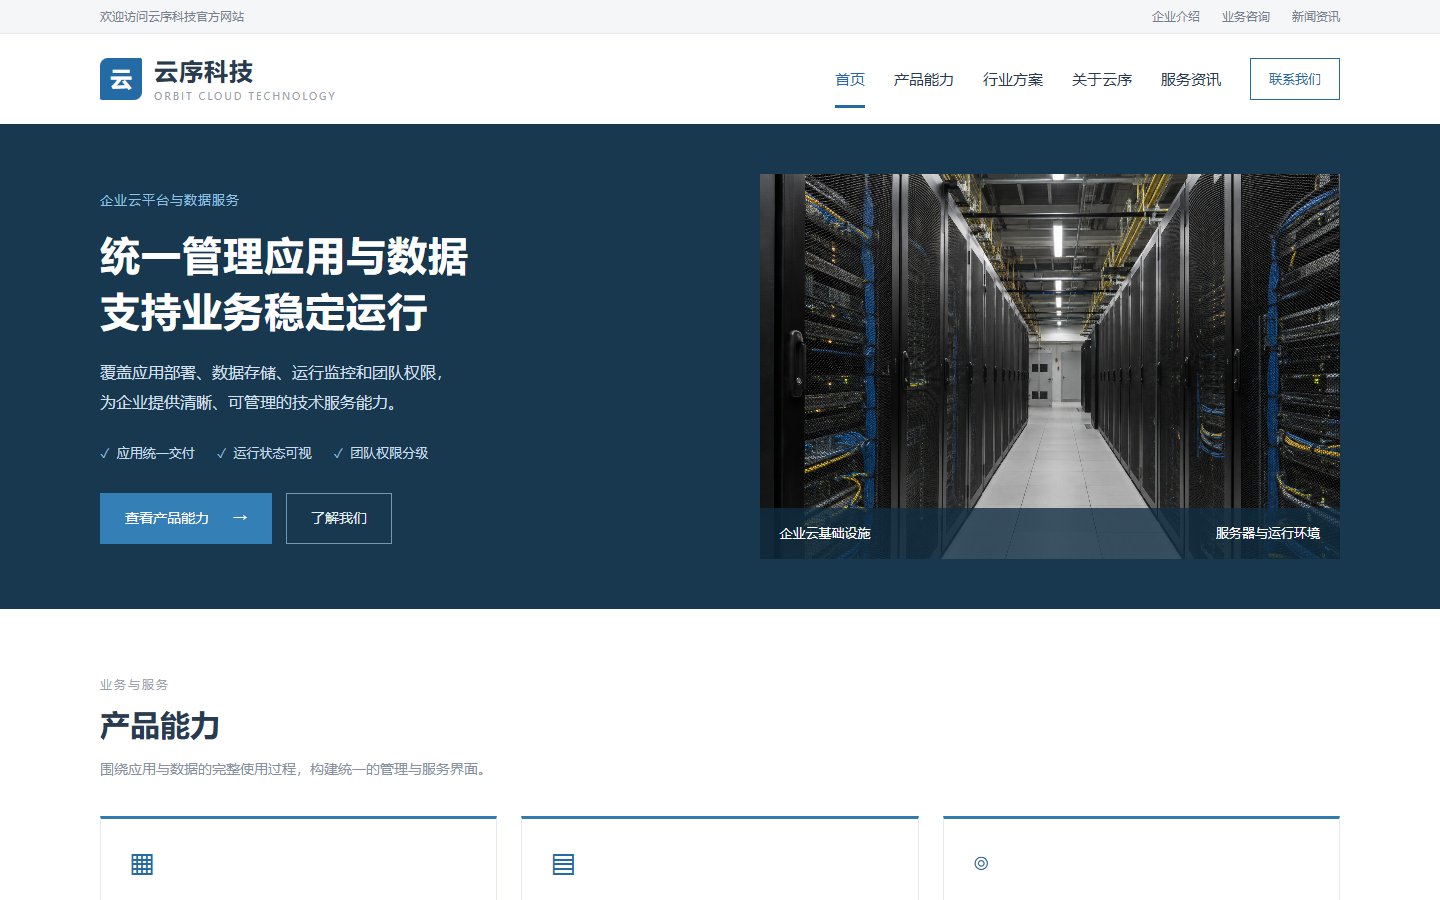
Task: Click the 产品能力 section heading
Action: pos(160,726)
